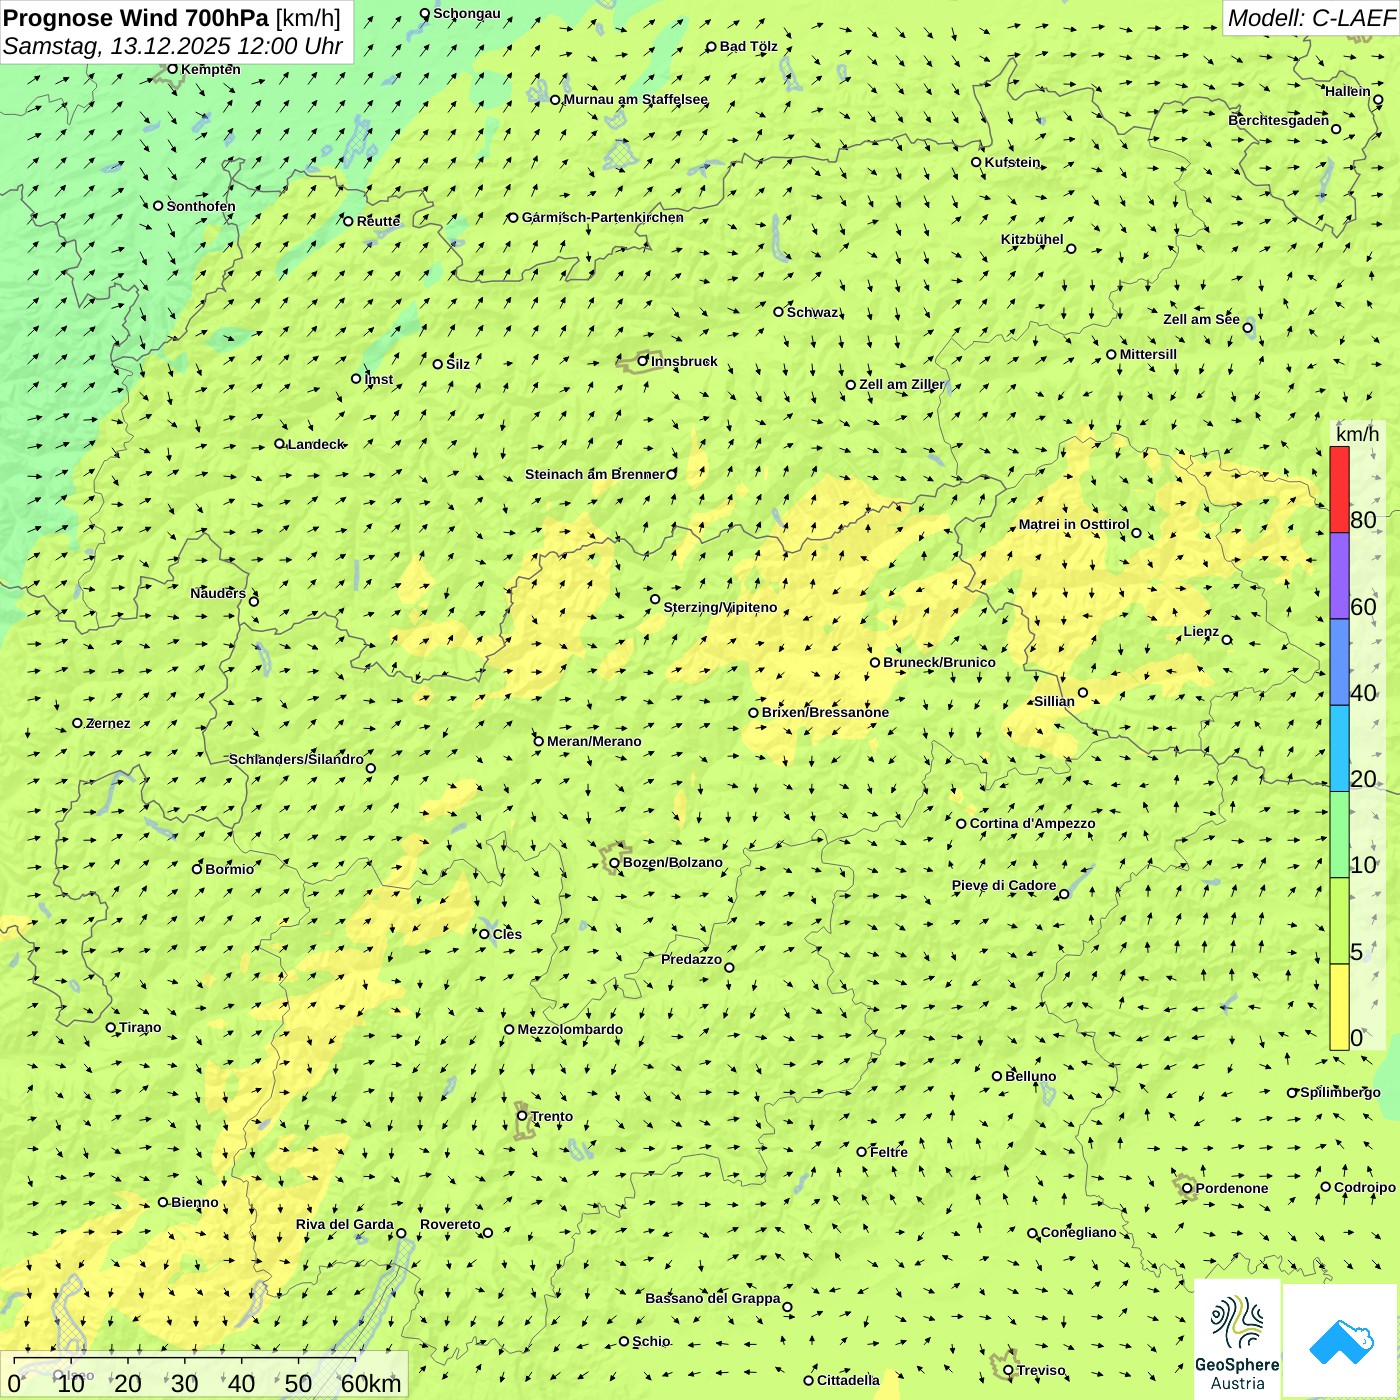
Task: Click the Pordenone city marker
Action: click(x=1187, y=1188)
